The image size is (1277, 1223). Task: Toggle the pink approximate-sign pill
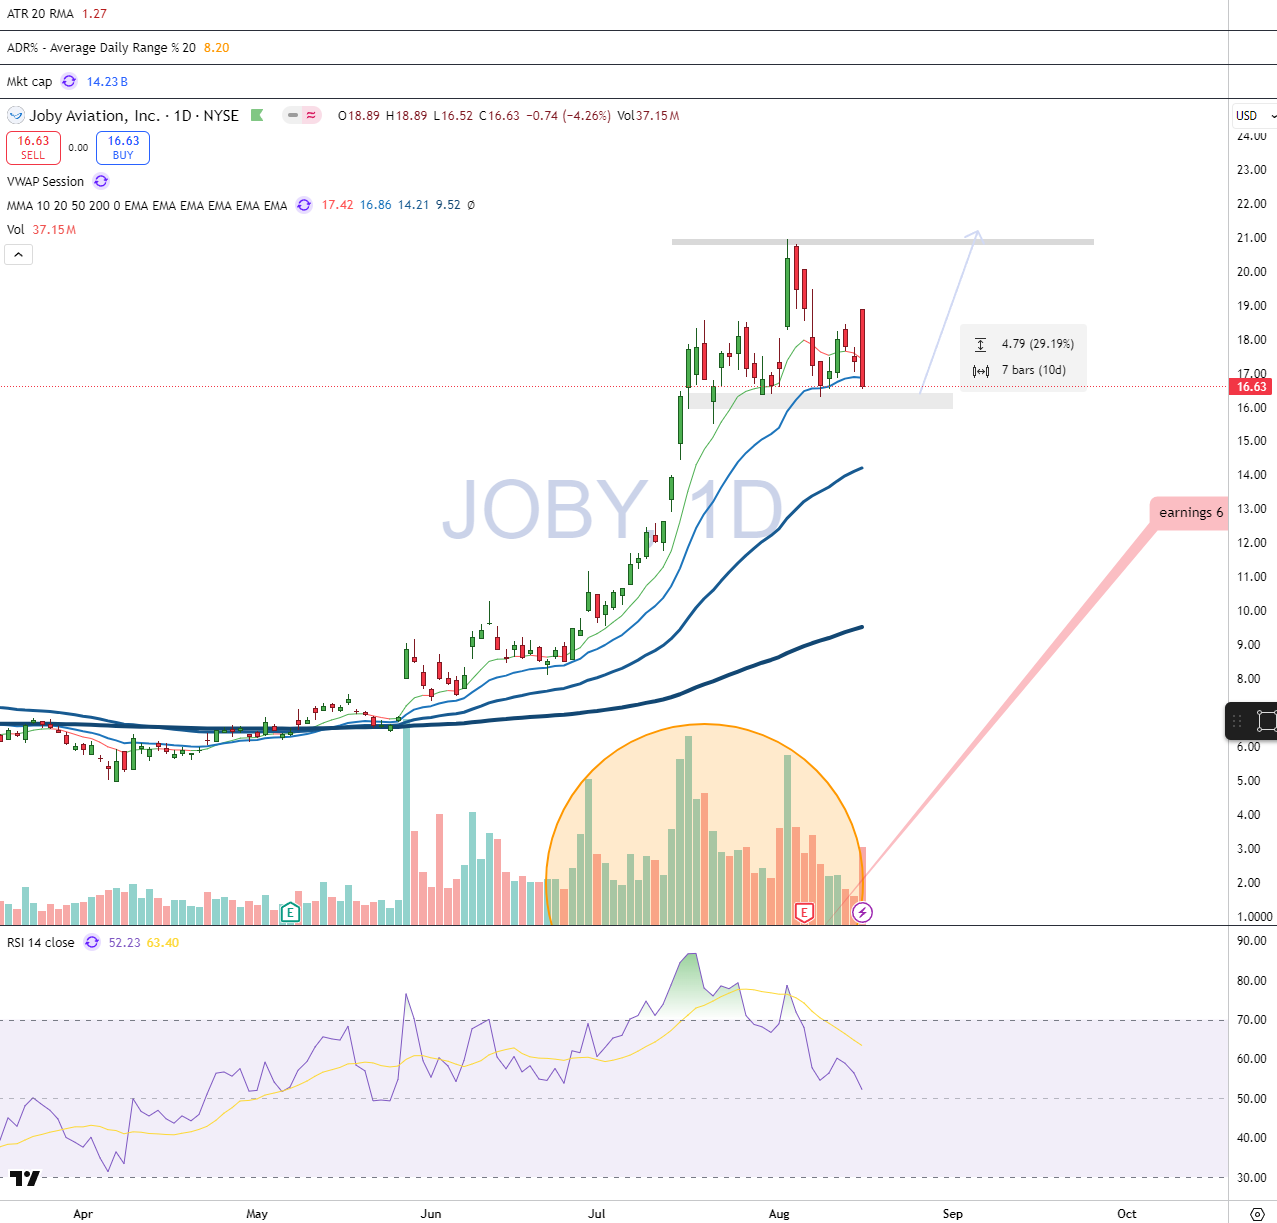[x=311, y=115]
